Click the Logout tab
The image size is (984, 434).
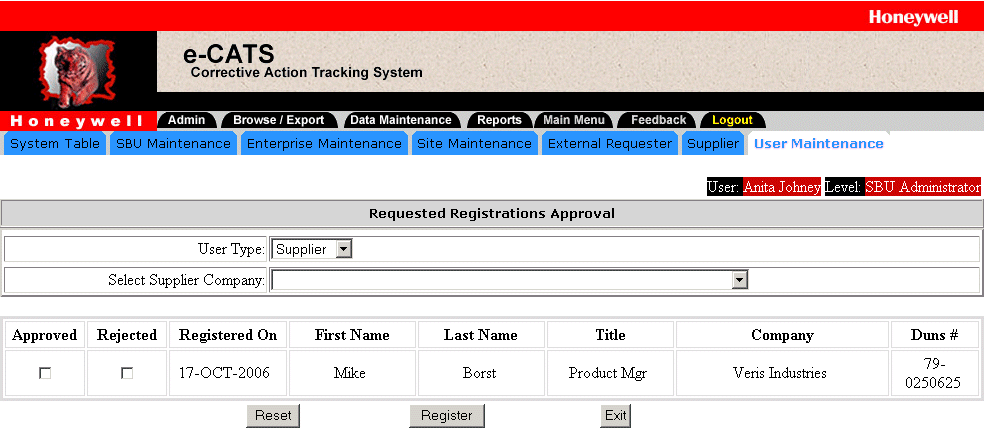coord(732,120)
